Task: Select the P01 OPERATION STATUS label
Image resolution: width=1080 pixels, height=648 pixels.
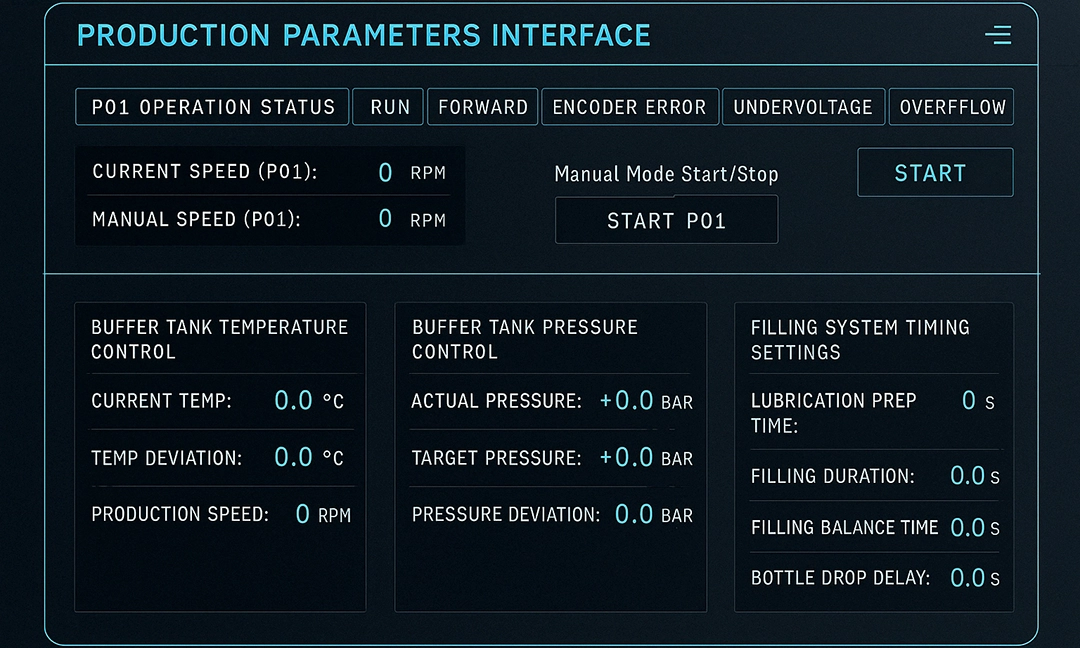Action: point(212,107)
